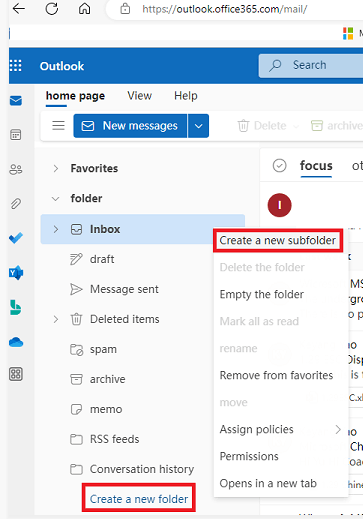This screenshot has width=363, height=519.
Task: Open the Bookings icon in sidebar
Action: [16, 307]
